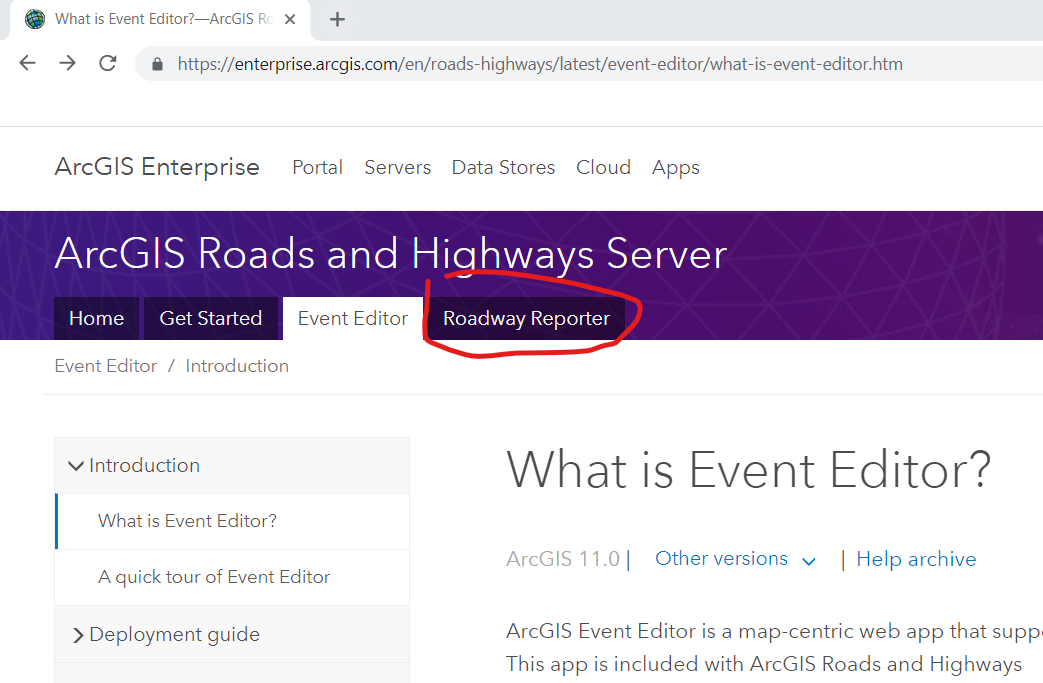Open 'A quick tour of Event Editor'
Screen dimensions: 1043x683
[x=233, y=577]
